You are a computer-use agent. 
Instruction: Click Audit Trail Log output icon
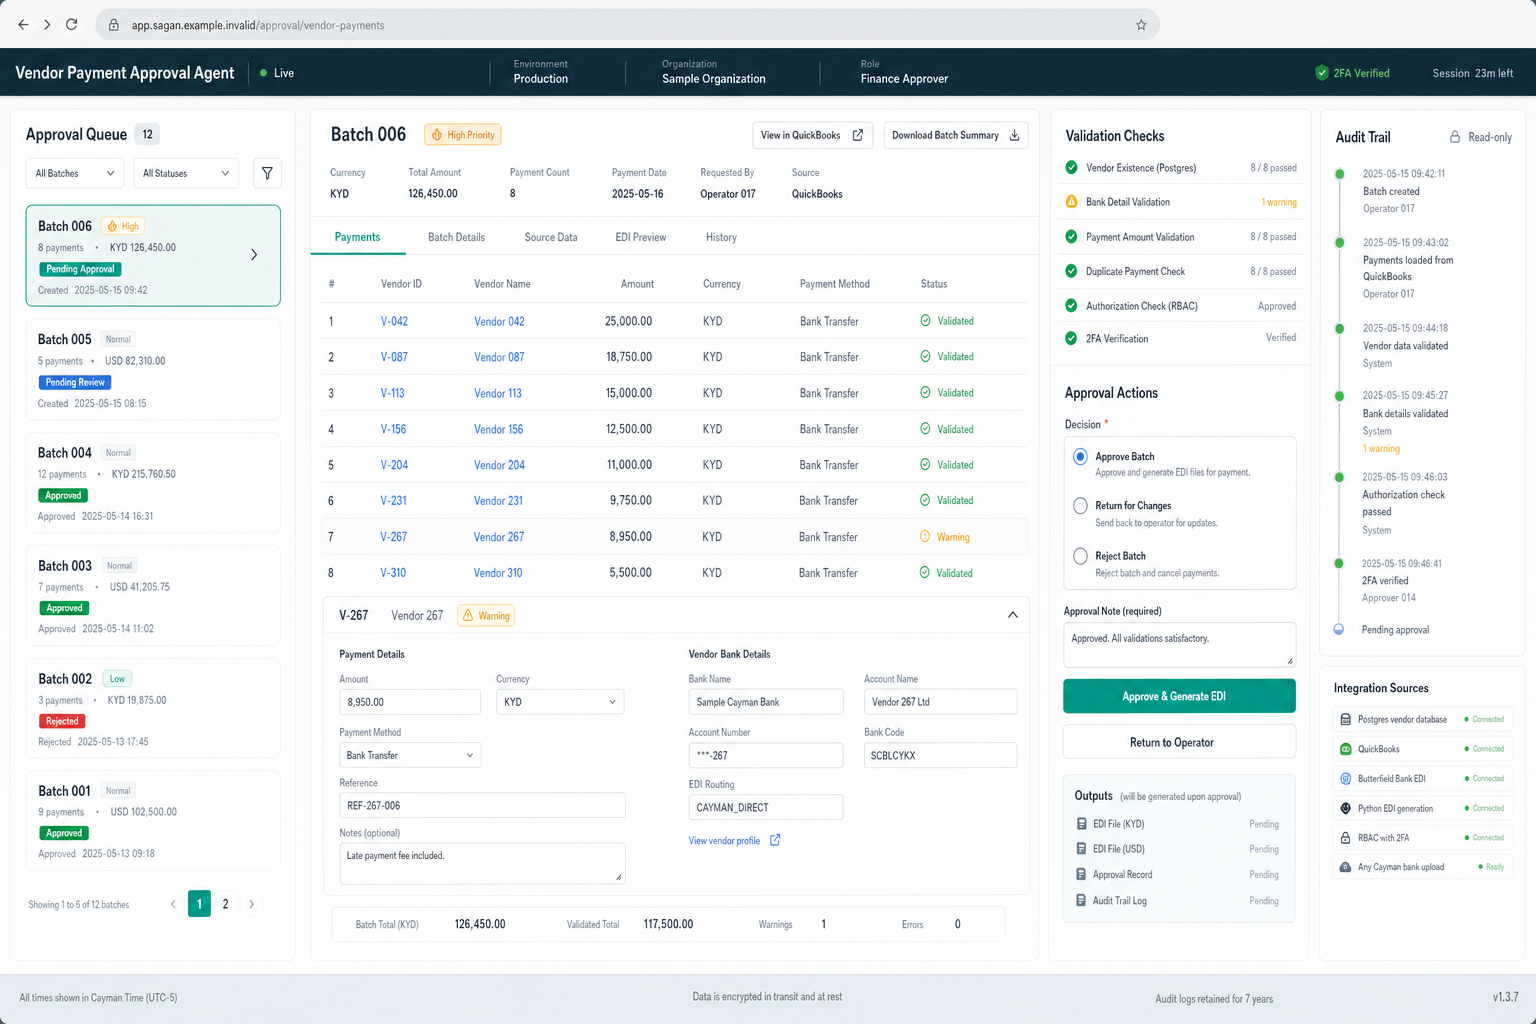1081,900
